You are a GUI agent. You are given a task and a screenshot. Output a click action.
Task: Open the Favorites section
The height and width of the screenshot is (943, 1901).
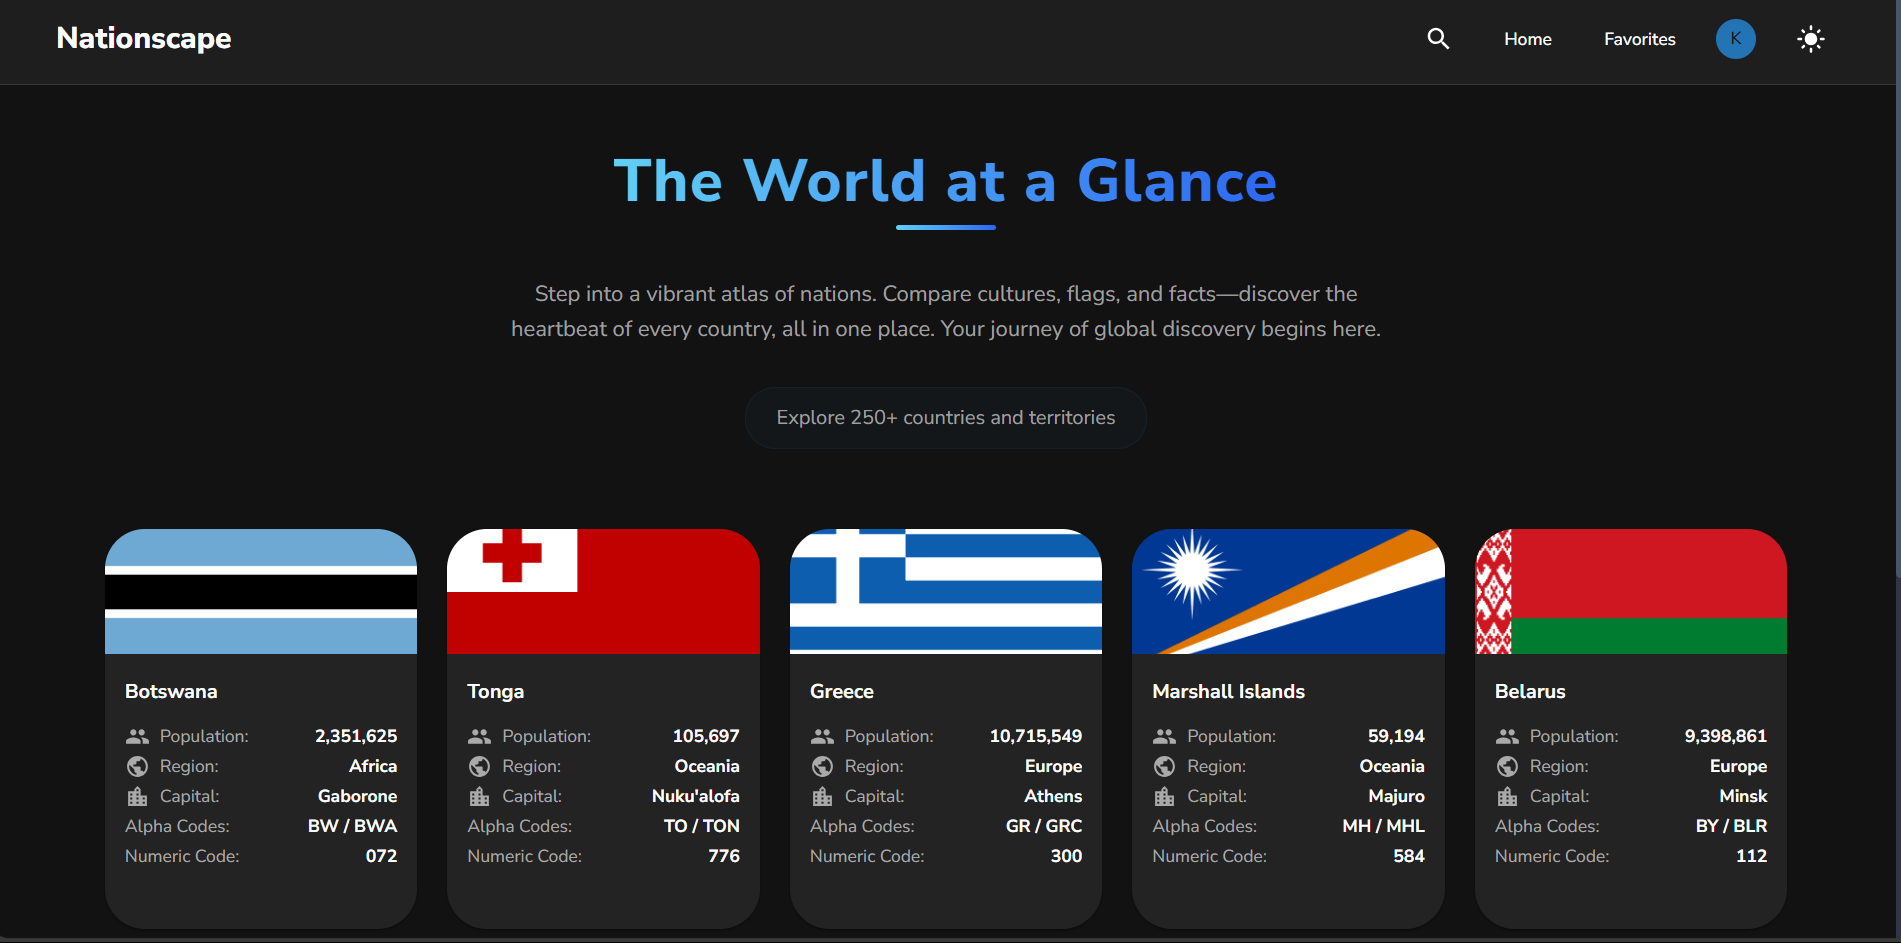pyautogui.click(x=1639, y=38)
